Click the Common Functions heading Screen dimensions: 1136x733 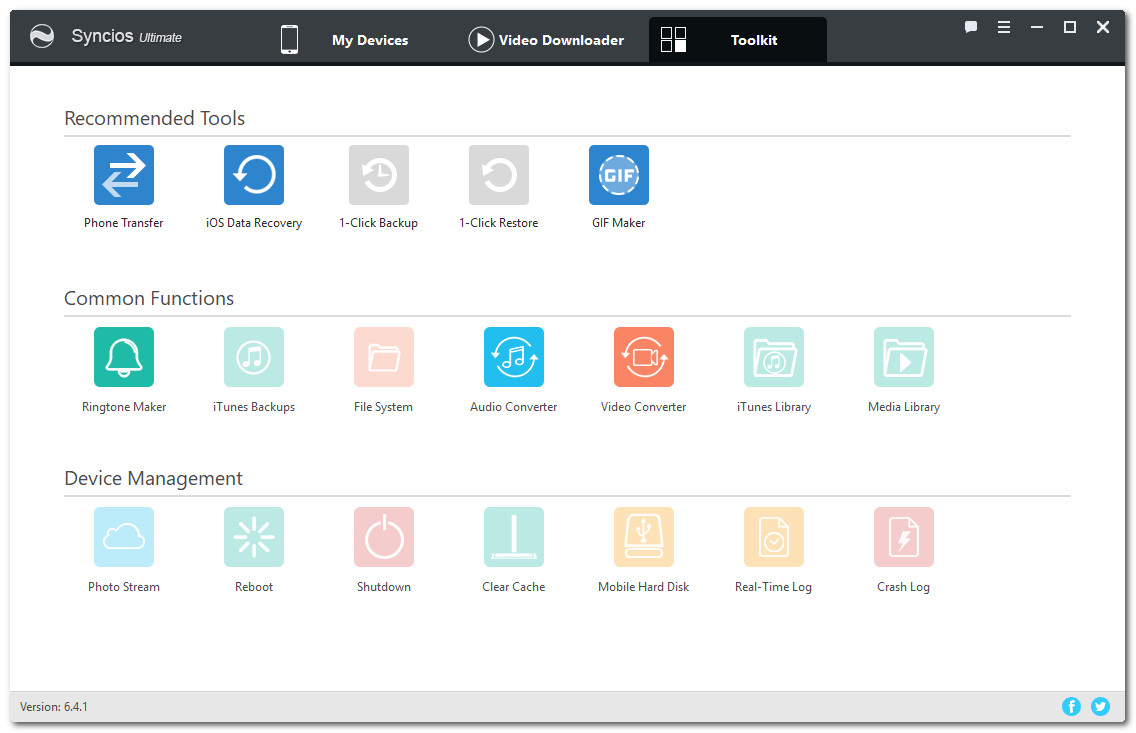tap(149, 298)
